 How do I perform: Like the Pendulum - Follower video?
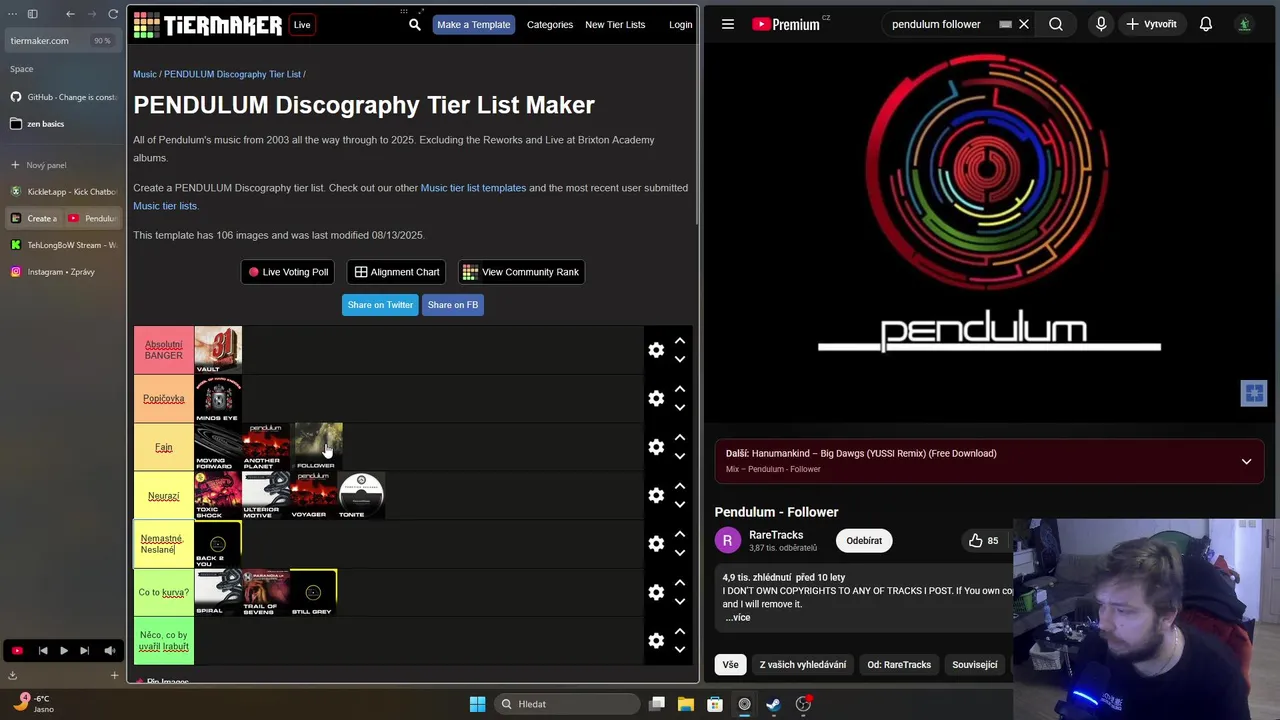(983, 540)
